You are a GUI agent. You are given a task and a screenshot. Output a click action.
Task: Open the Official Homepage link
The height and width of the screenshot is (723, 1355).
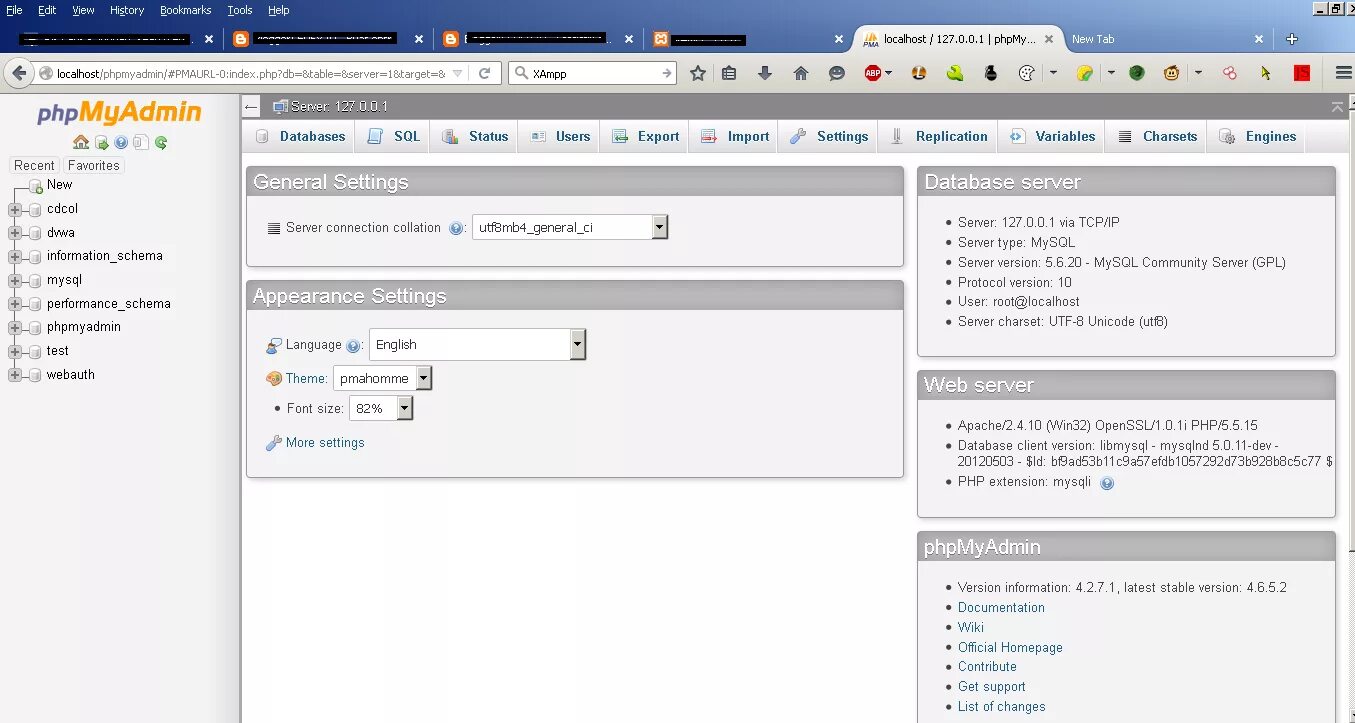click(1010, 648)
